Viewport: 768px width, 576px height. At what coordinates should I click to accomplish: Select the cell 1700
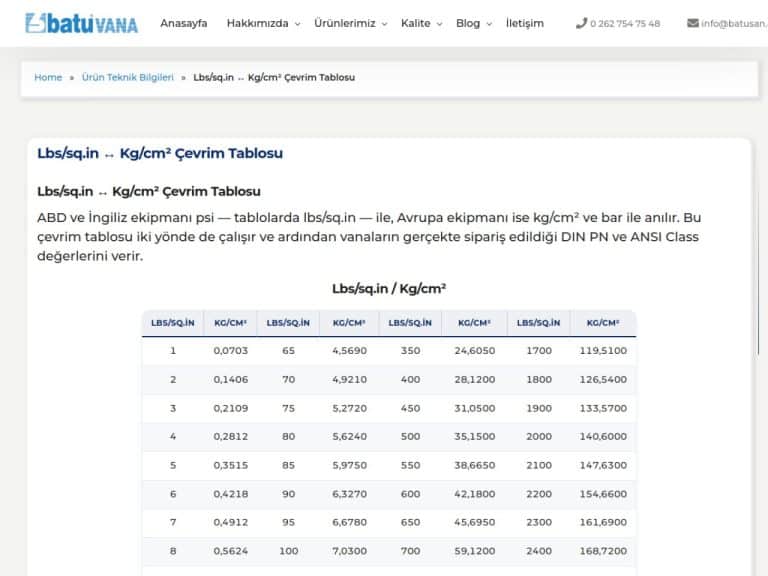(539, 351)
